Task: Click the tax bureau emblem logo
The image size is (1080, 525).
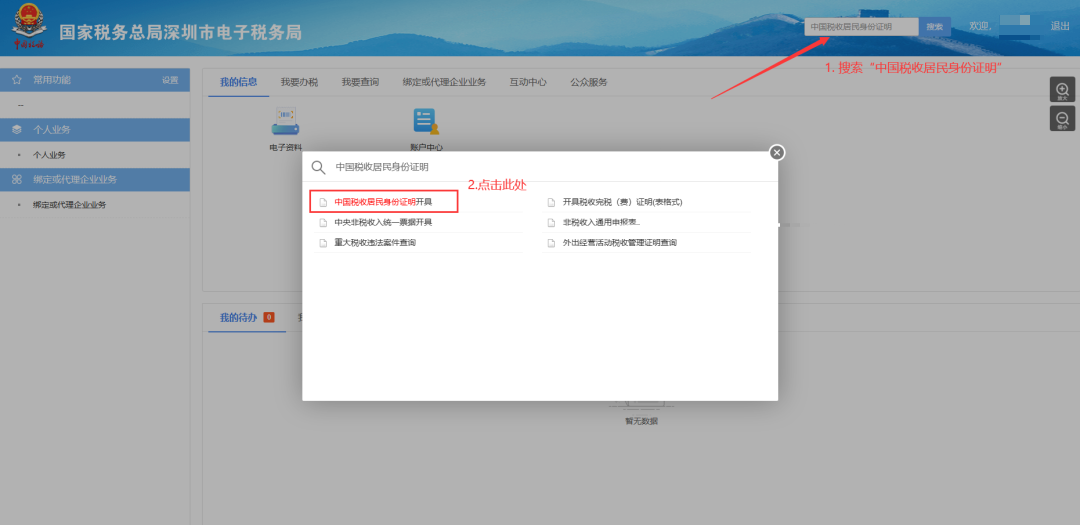Action: tap(27, 27)
